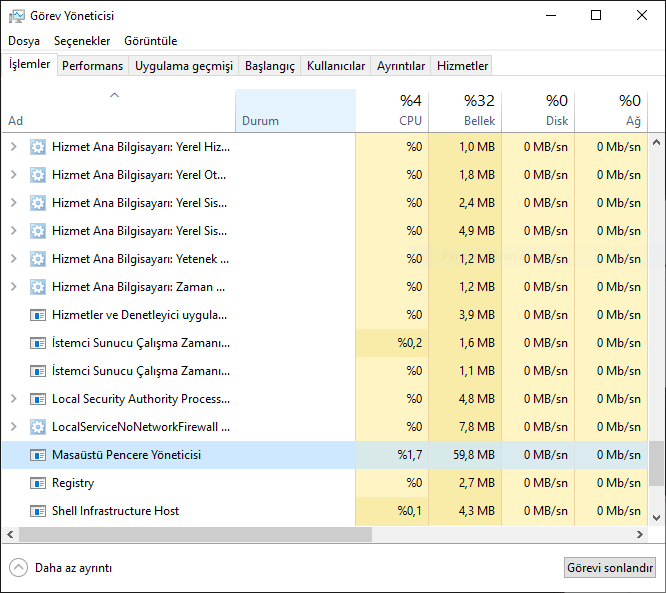The height and width of the screenshot is (593, 666).
Task: Click the %0,1 CPU cell
Action: pyautogui.click(x=392, y=511)
